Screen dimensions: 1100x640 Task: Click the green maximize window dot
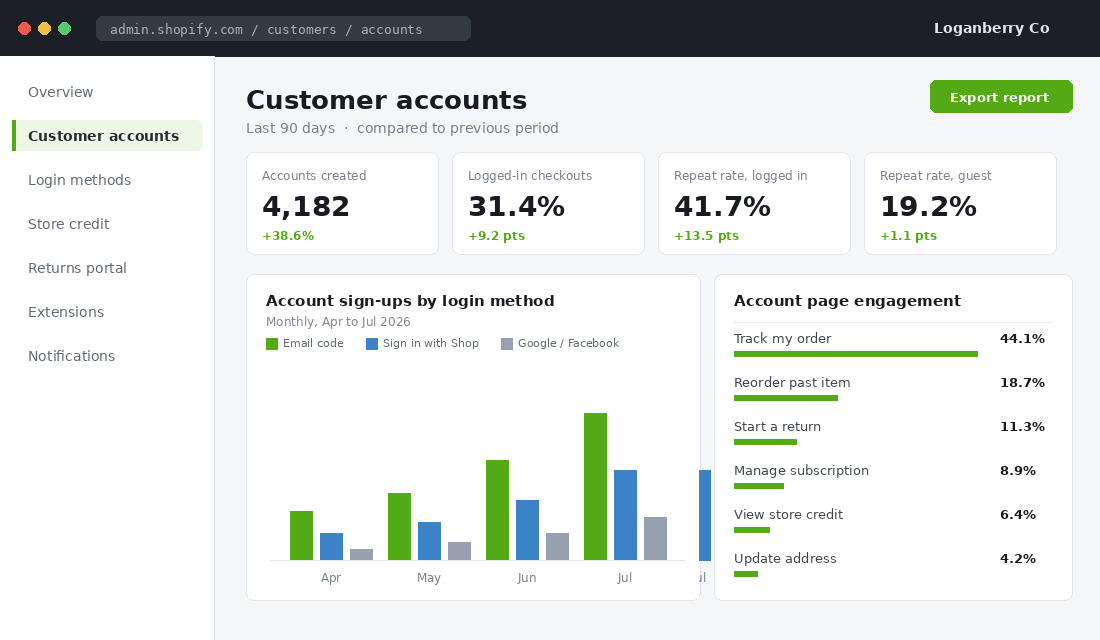click(x=65, y=29)
